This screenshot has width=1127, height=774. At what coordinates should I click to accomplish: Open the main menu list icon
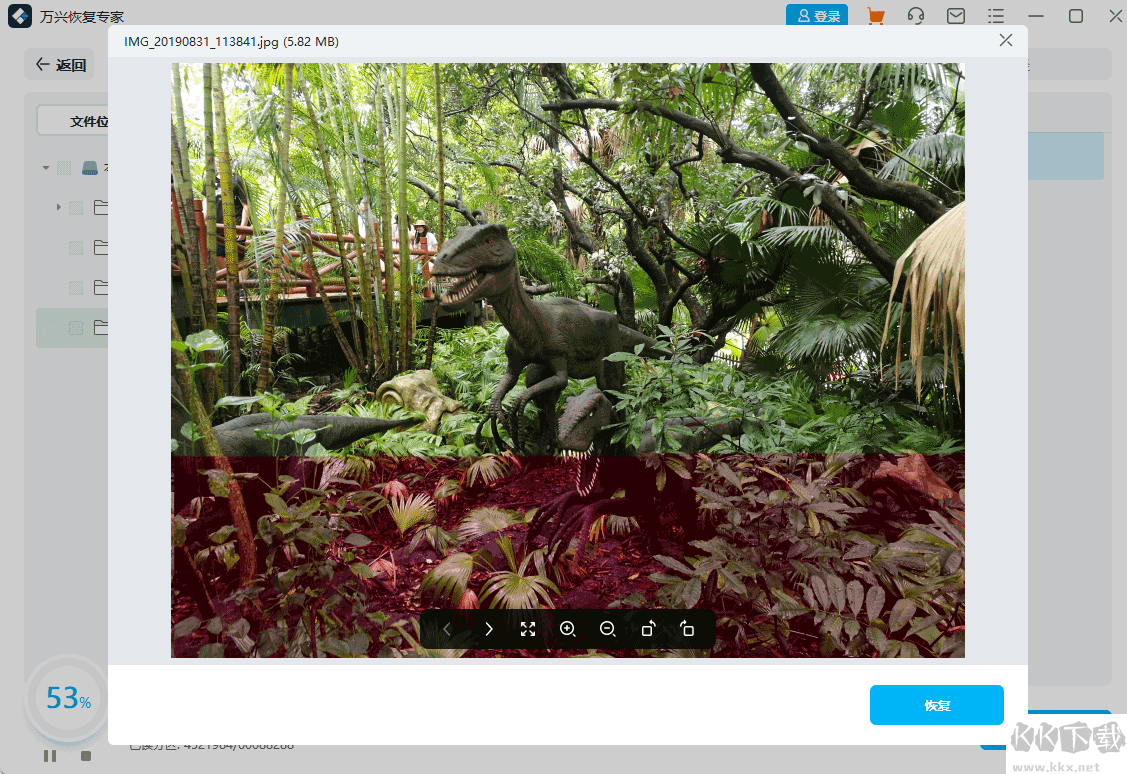pos(995,16)
